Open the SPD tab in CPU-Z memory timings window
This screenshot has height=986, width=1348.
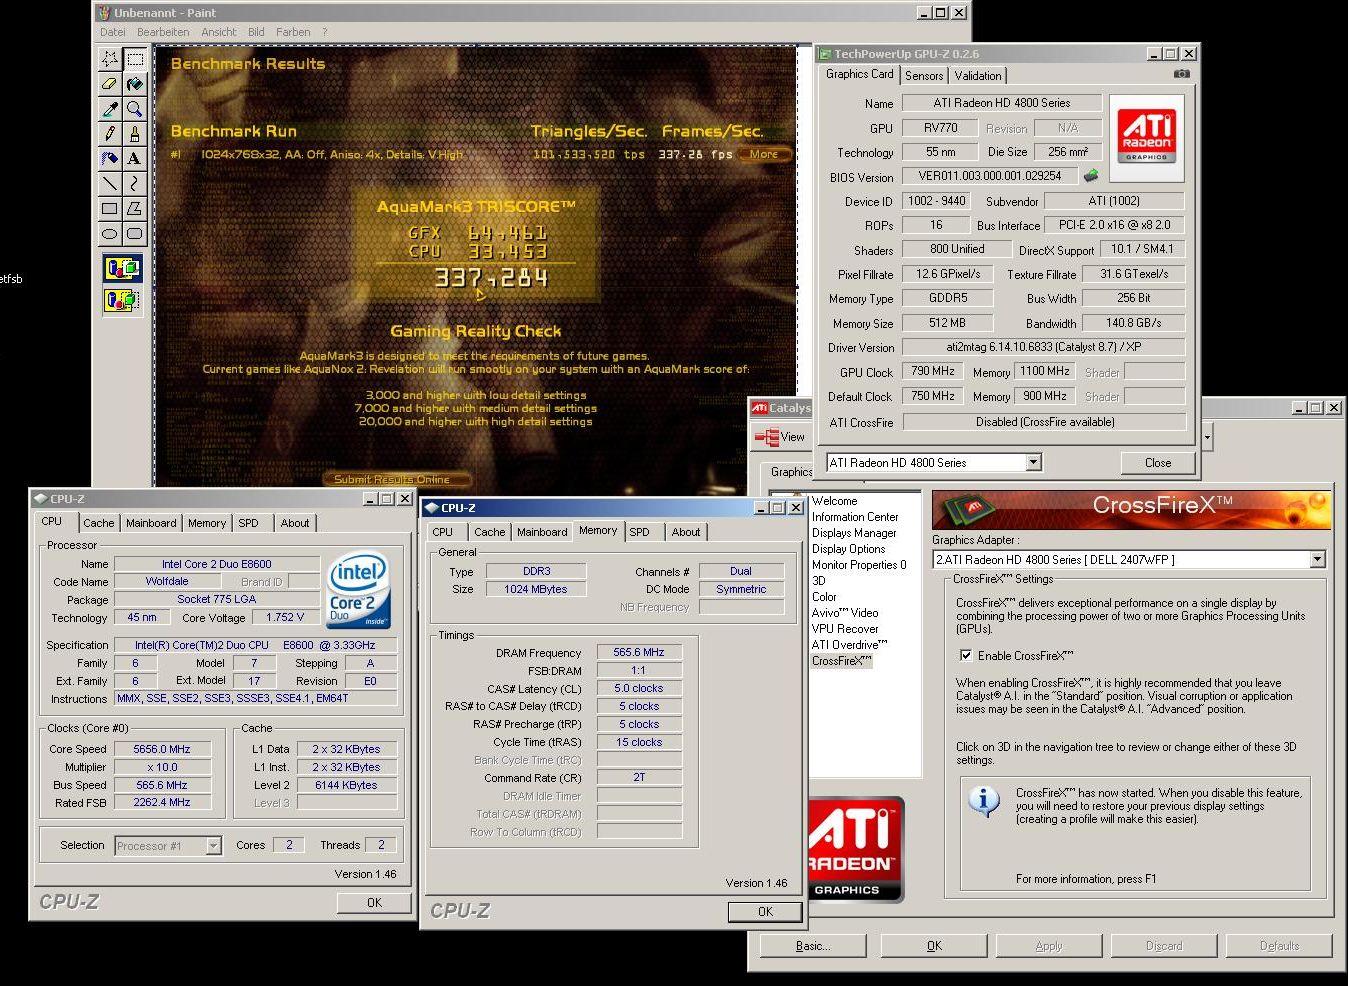pos(640,532)
